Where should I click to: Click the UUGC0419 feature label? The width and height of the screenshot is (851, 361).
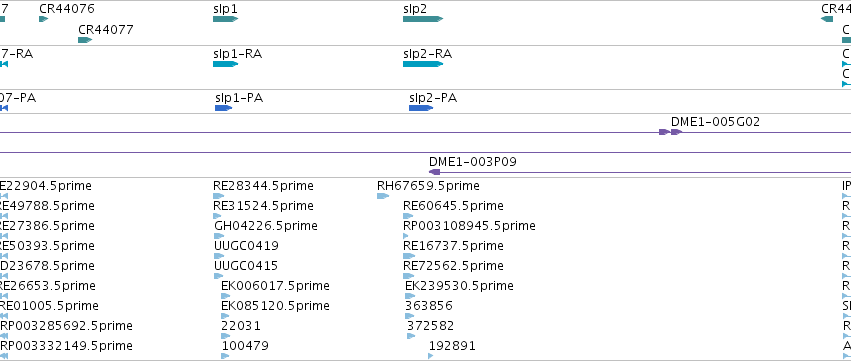coord(246,245)
